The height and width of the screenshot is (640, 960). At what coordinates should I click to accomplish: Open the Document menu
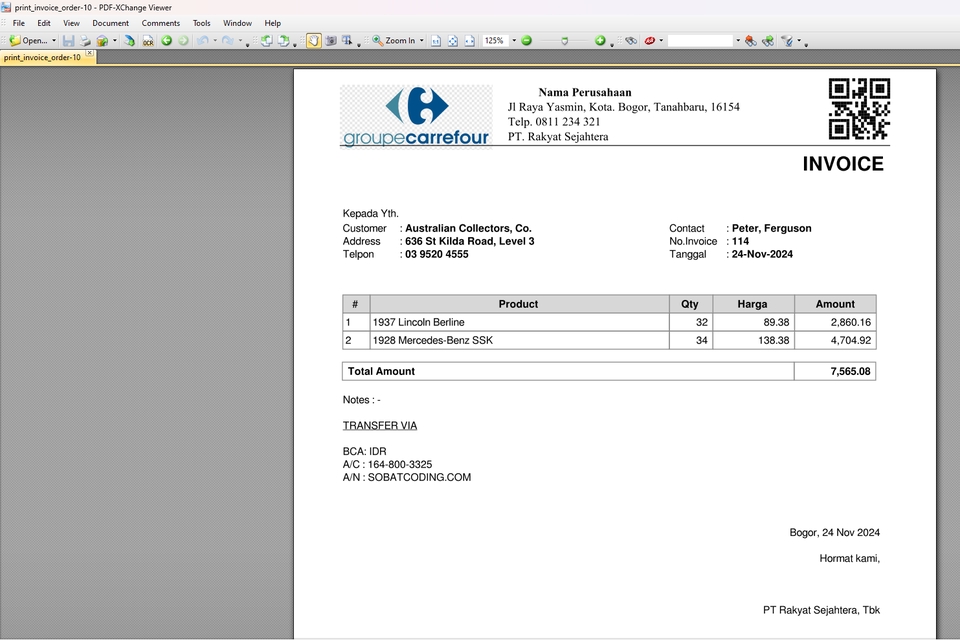[x=111, y=23]
